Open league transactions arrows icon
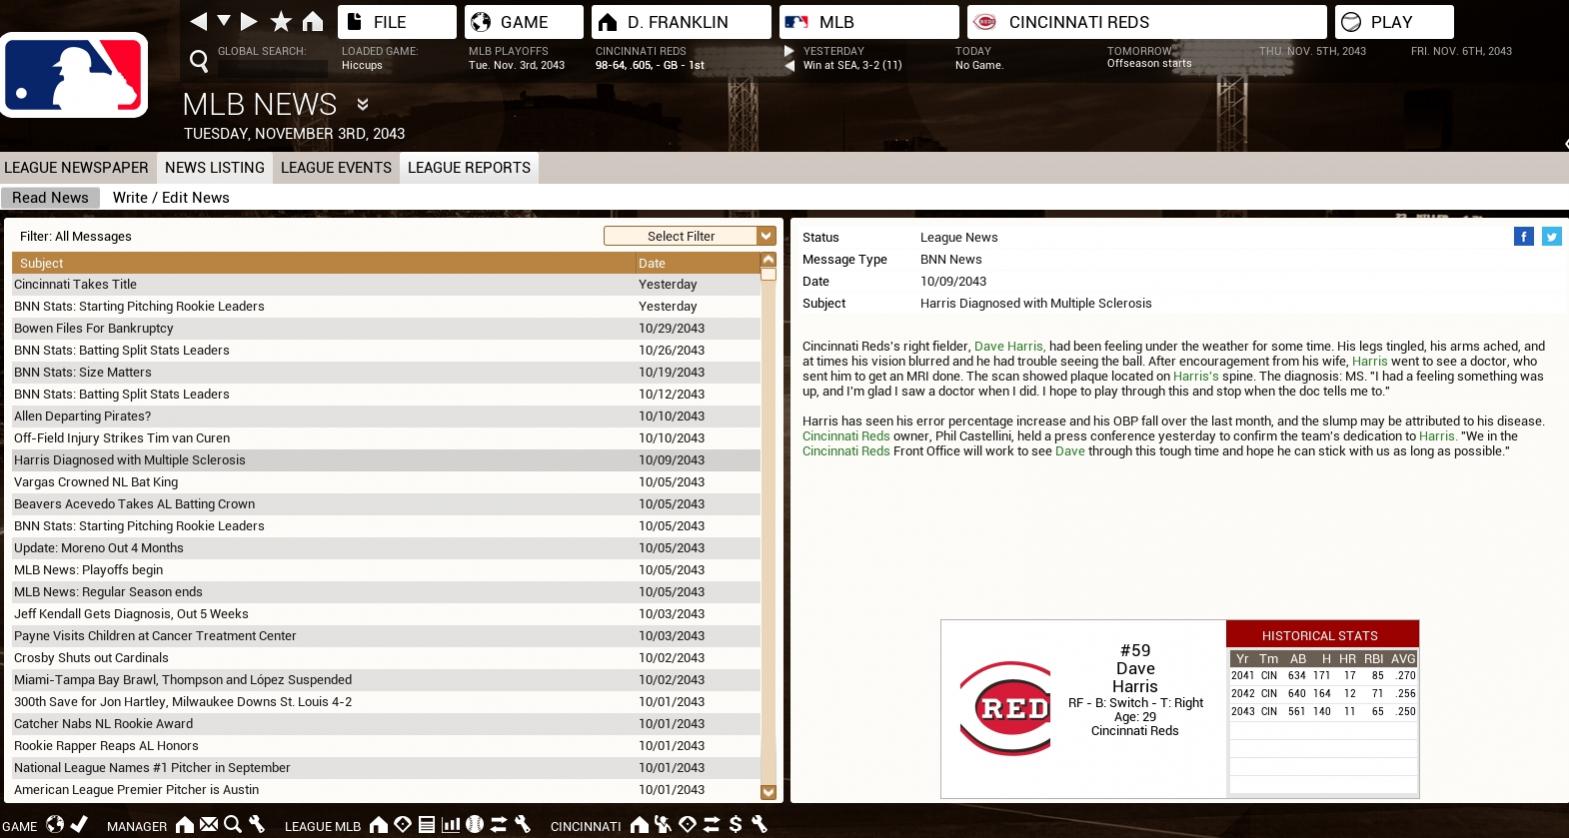This screenshot has width=1569, height=838. pyautogui.click(x=498, y=825)
